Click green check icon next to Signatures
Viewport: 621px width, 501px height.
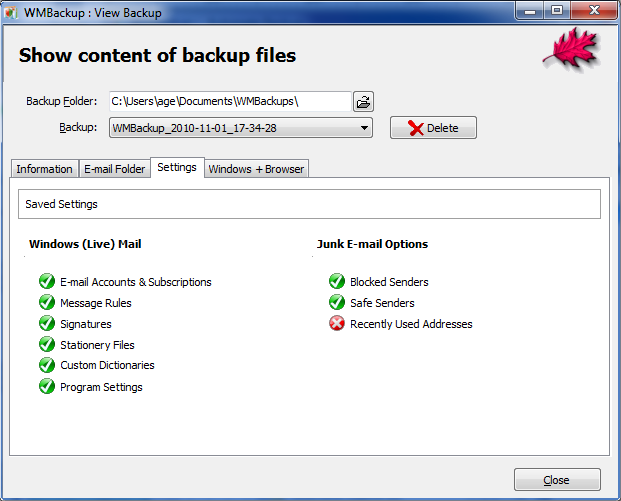coord(46,324)
